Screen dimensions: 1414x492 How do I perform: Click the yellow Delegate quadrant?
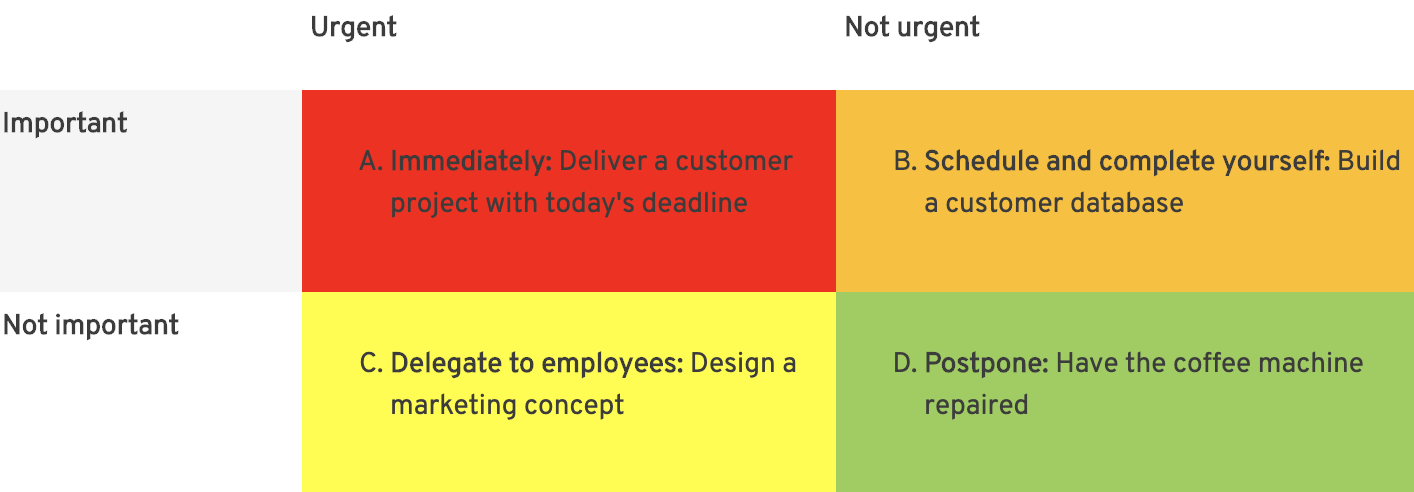[568, 392]
